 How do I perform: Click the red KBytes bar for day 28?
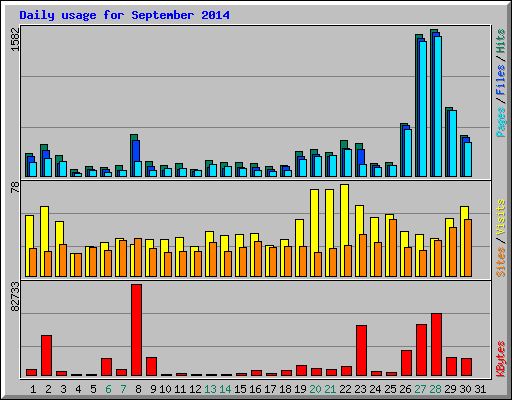pyautogui.click(x=436, y=344)
